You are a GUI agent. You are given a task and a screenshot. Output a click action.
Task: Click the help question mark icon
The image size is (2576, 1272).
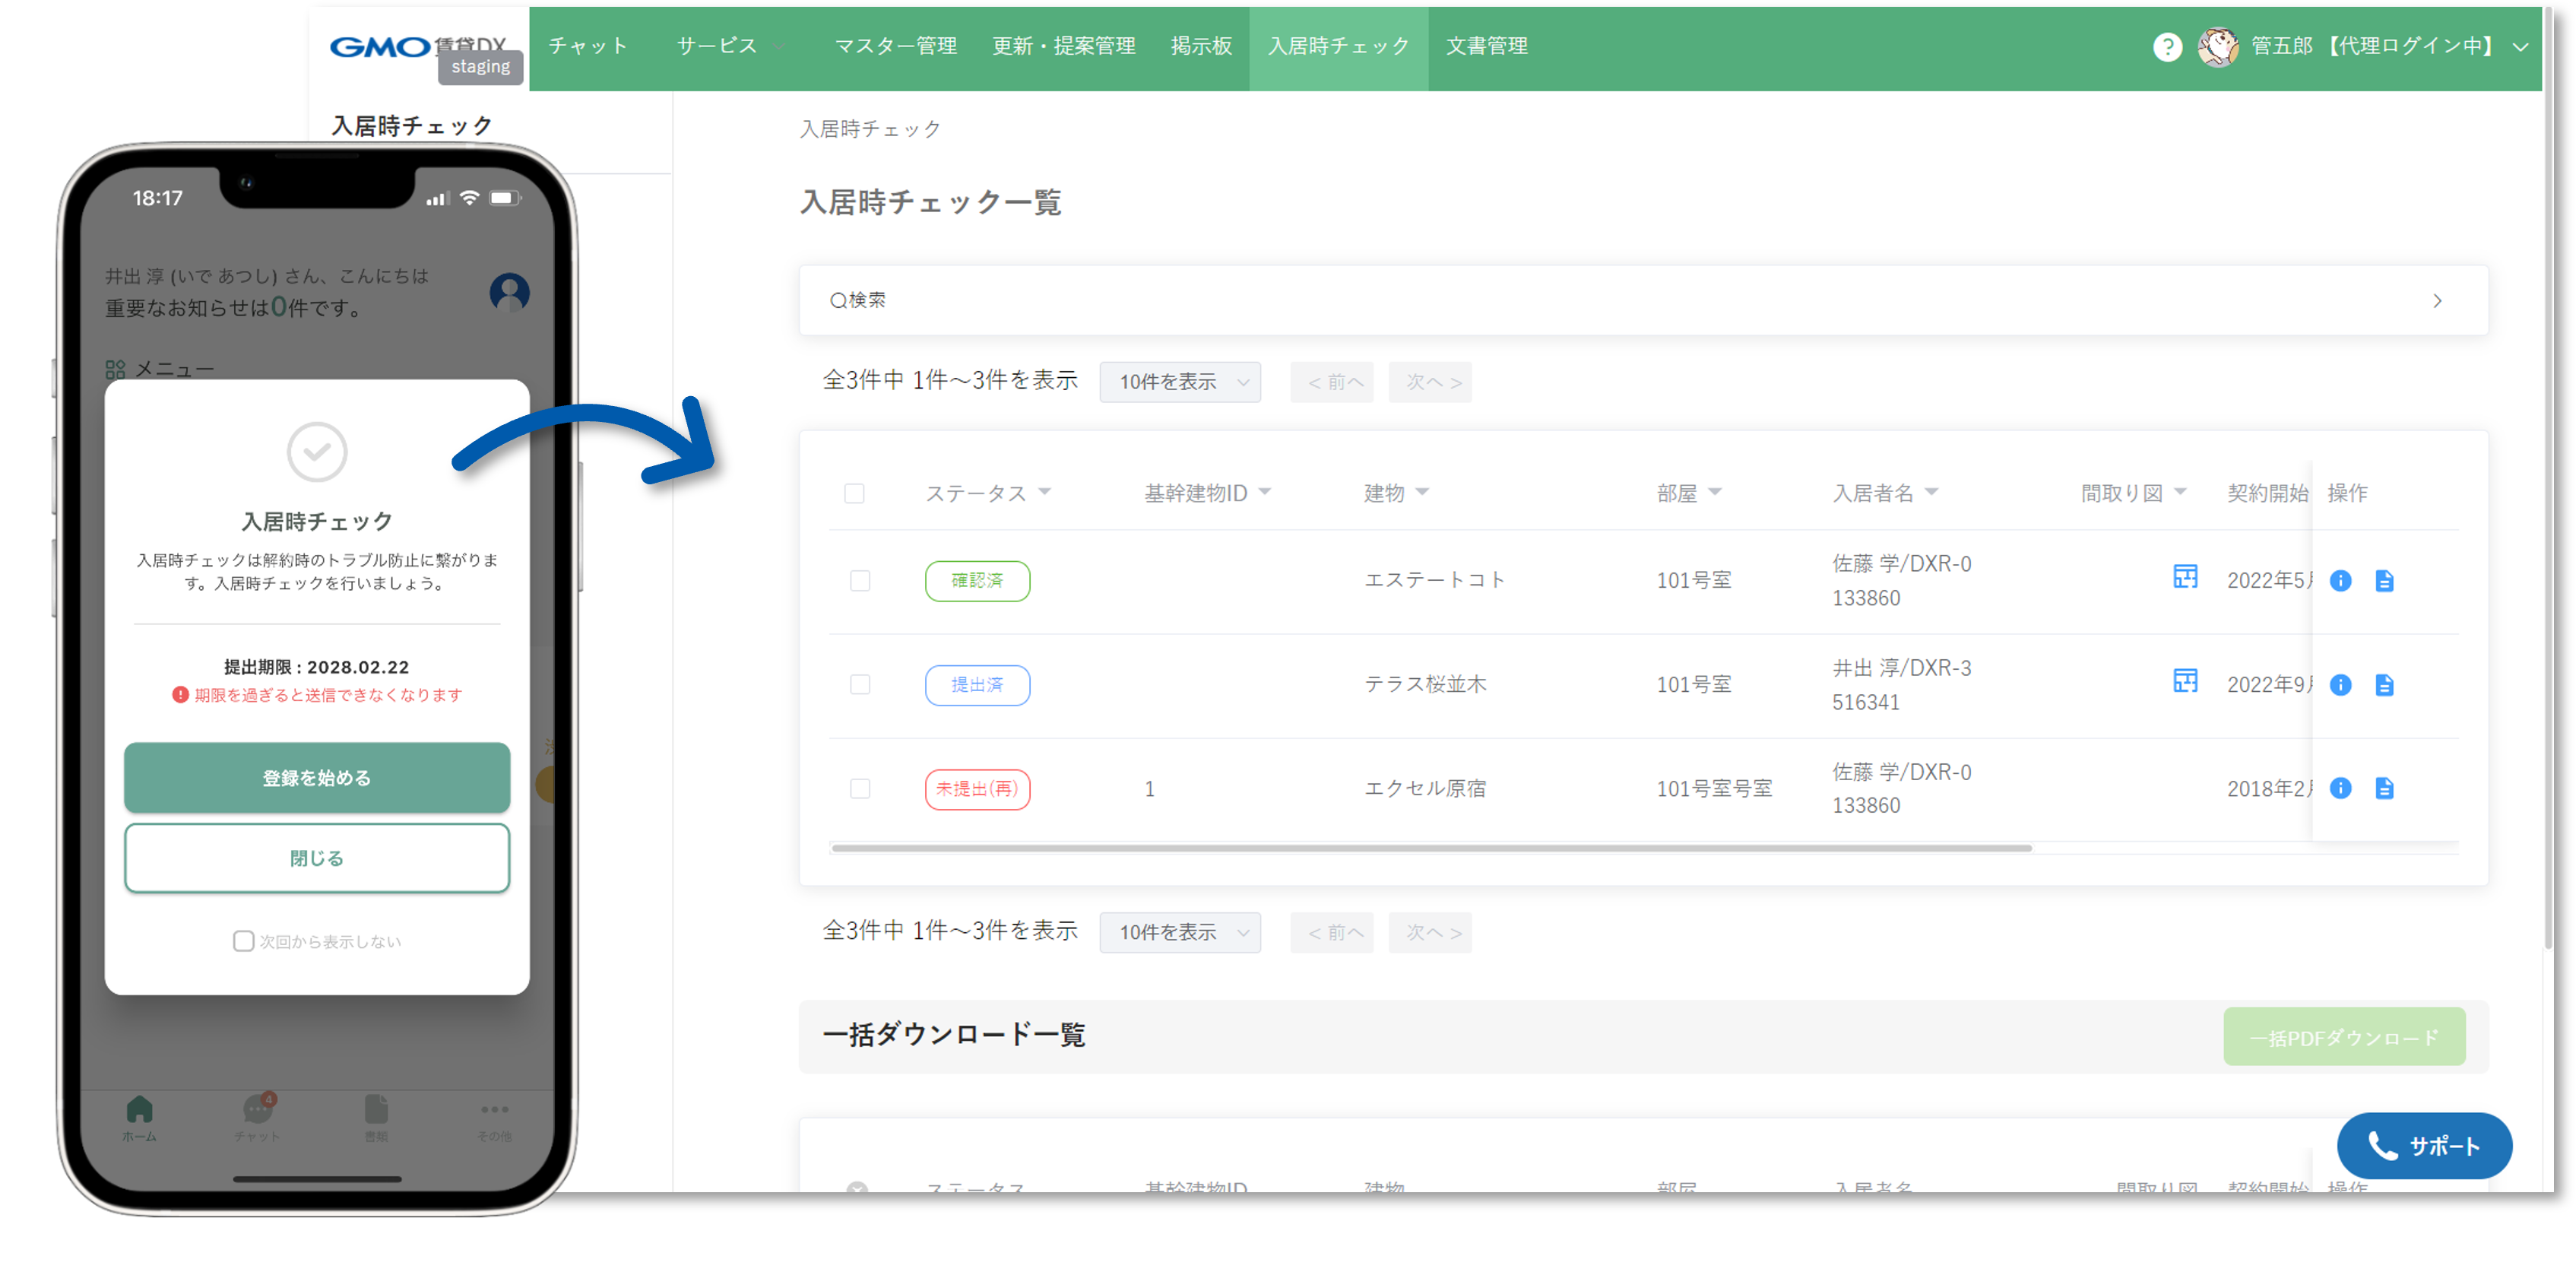tap(2166, 46)
